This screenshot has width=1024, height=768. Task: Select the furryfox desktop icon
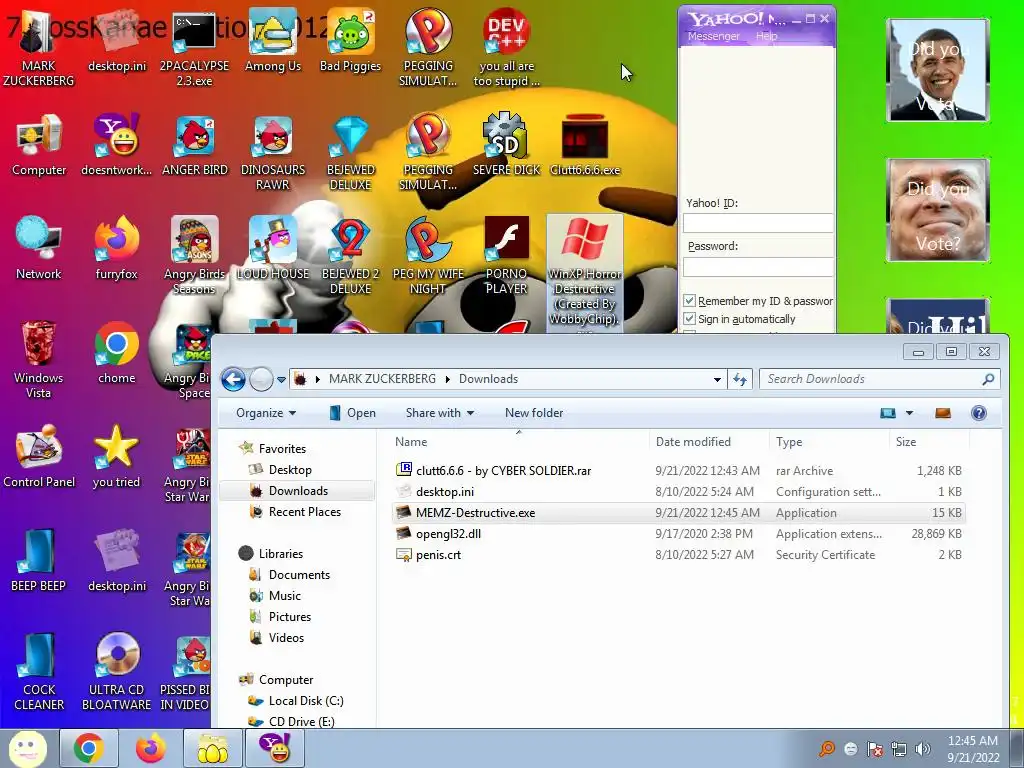tap(116, 248)
